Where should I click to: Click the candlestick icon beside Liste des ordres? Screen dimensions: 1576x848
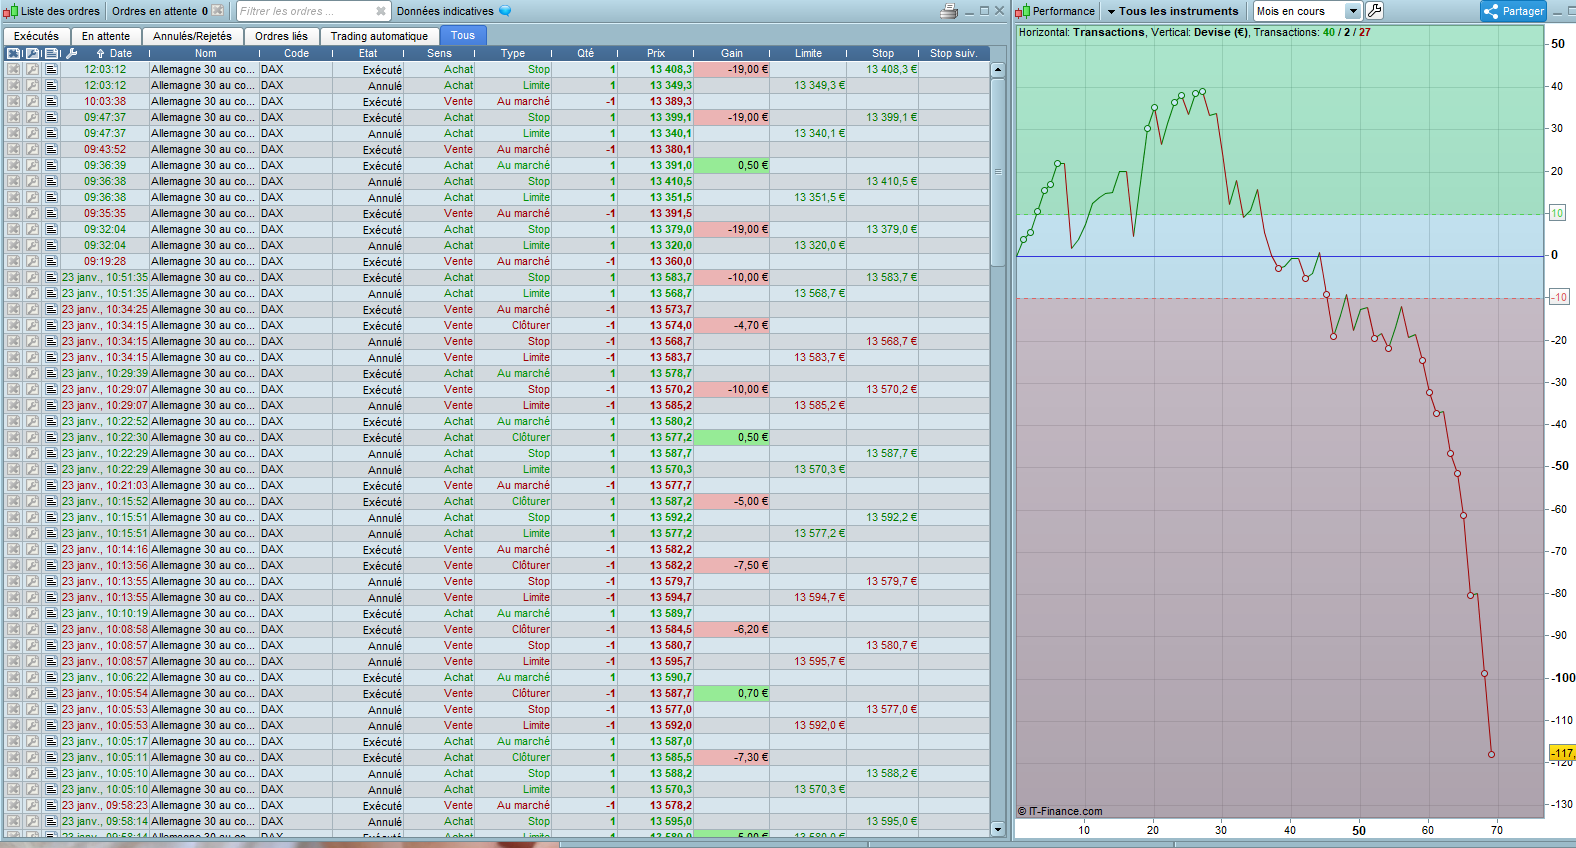pos(11,11)
